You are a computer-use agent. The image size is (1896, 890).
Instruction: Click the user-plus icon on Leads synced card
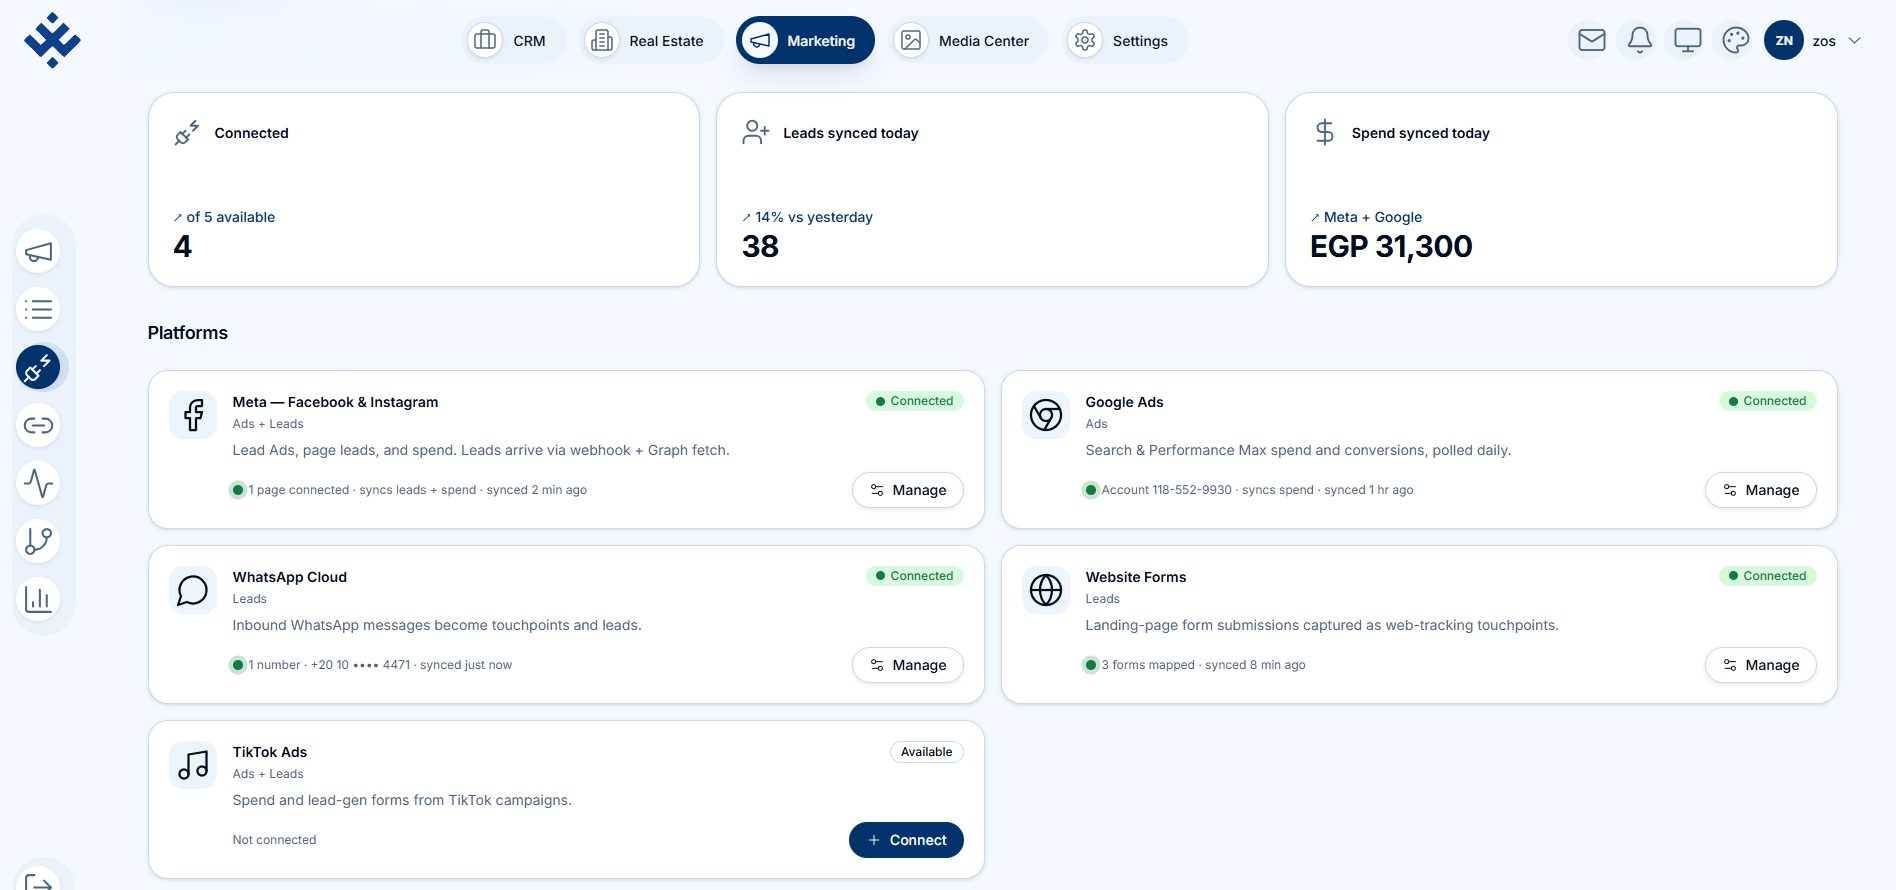pyautogui.click(x=756, y=133)
